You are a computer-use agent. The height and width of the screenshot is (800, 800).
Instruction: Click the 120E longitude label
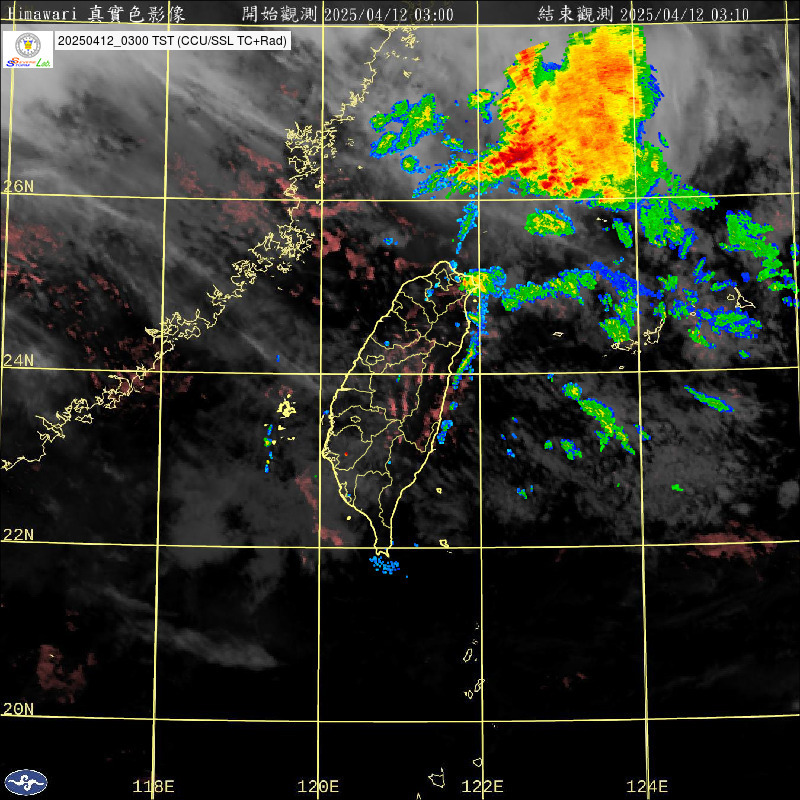(x=319, y=786)
